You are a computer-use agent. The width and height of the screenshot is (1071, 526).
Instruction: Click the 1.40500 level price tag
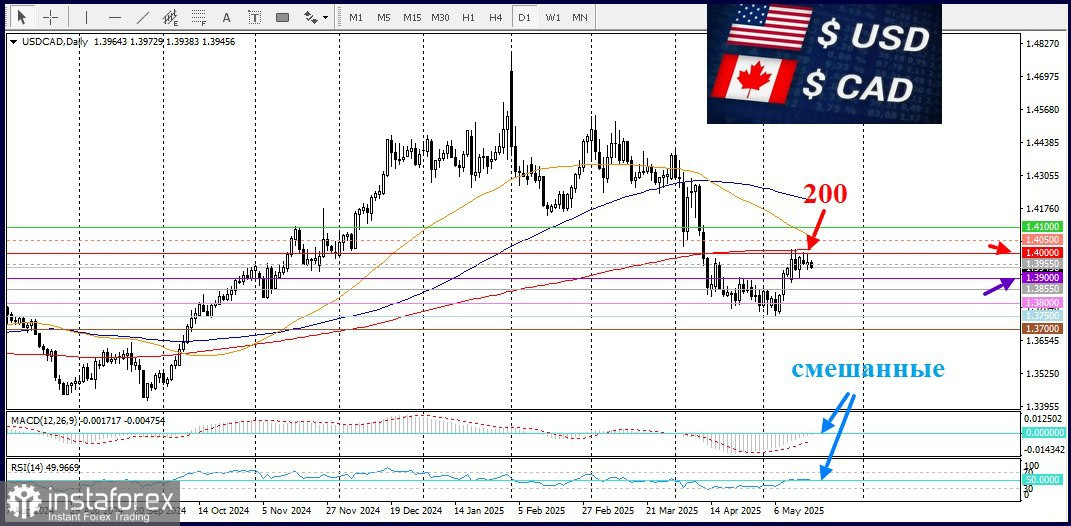[x=1042, y=240]
